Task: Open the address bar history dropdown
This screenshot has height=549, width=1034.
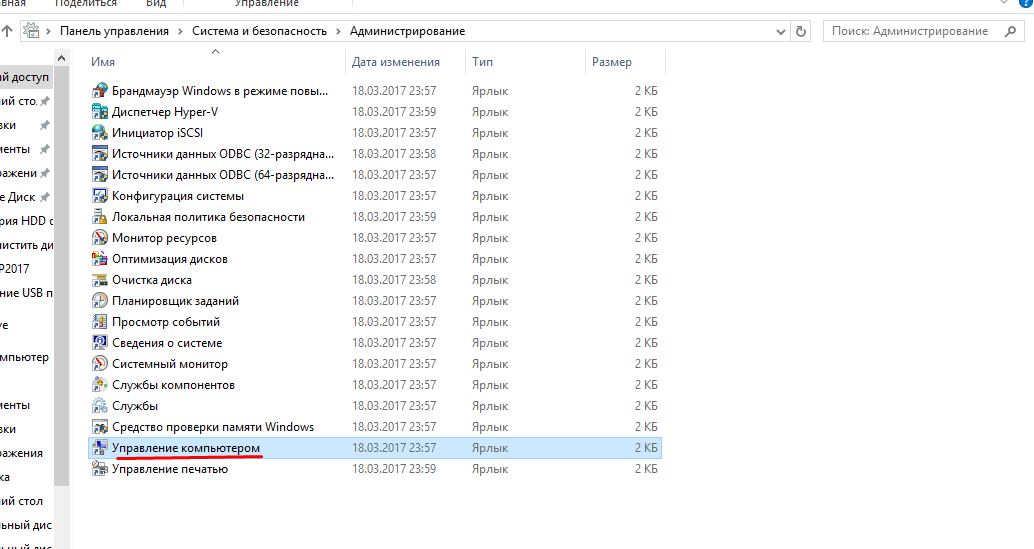Action: click(x=781, y=31)
